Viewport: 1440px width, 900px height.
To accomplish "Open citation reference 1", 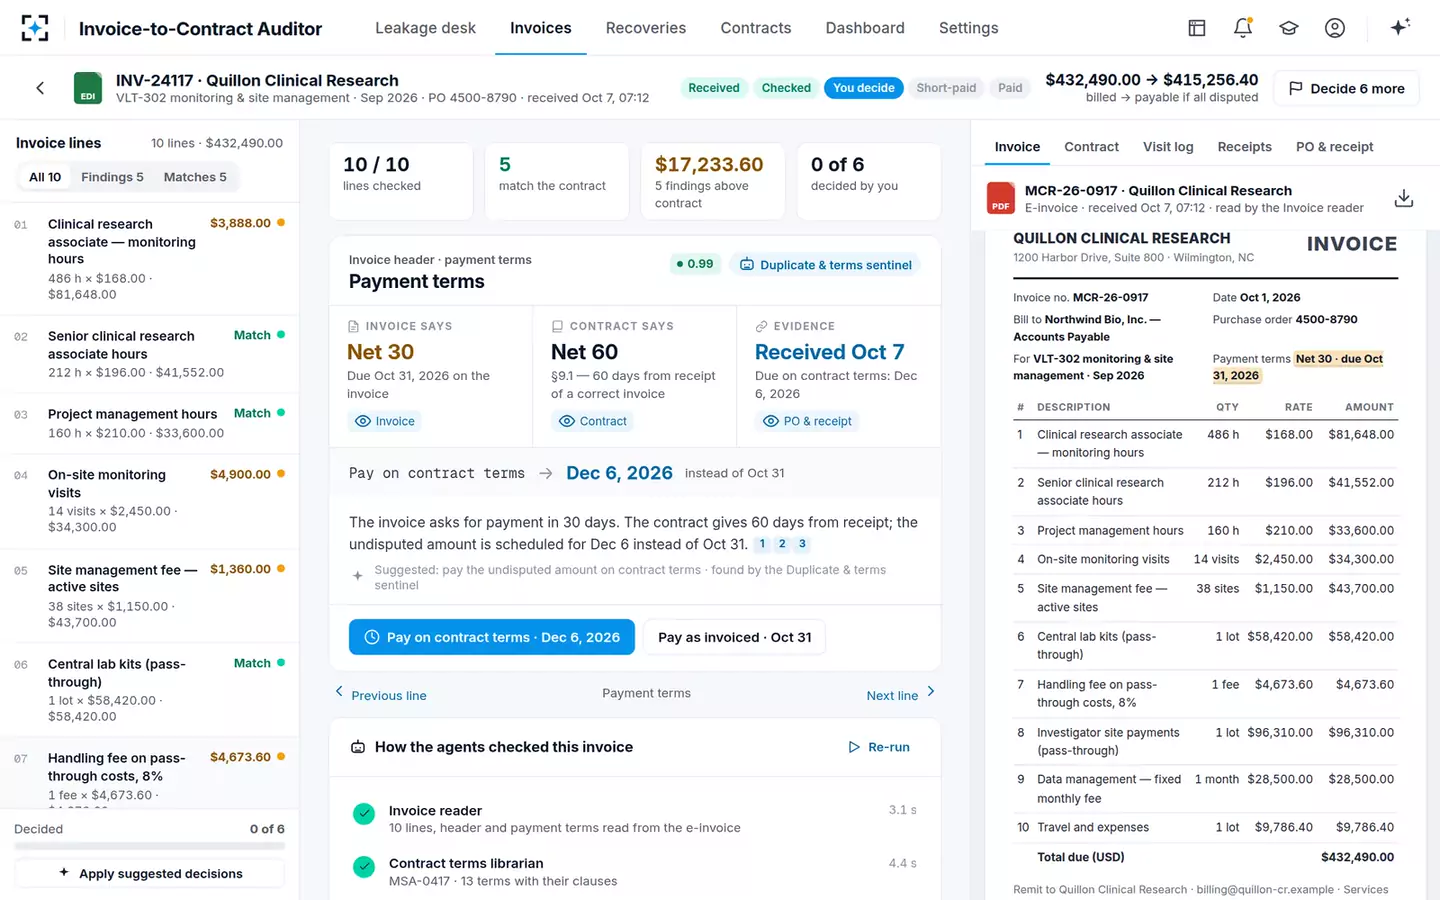I will coord(762,544).
